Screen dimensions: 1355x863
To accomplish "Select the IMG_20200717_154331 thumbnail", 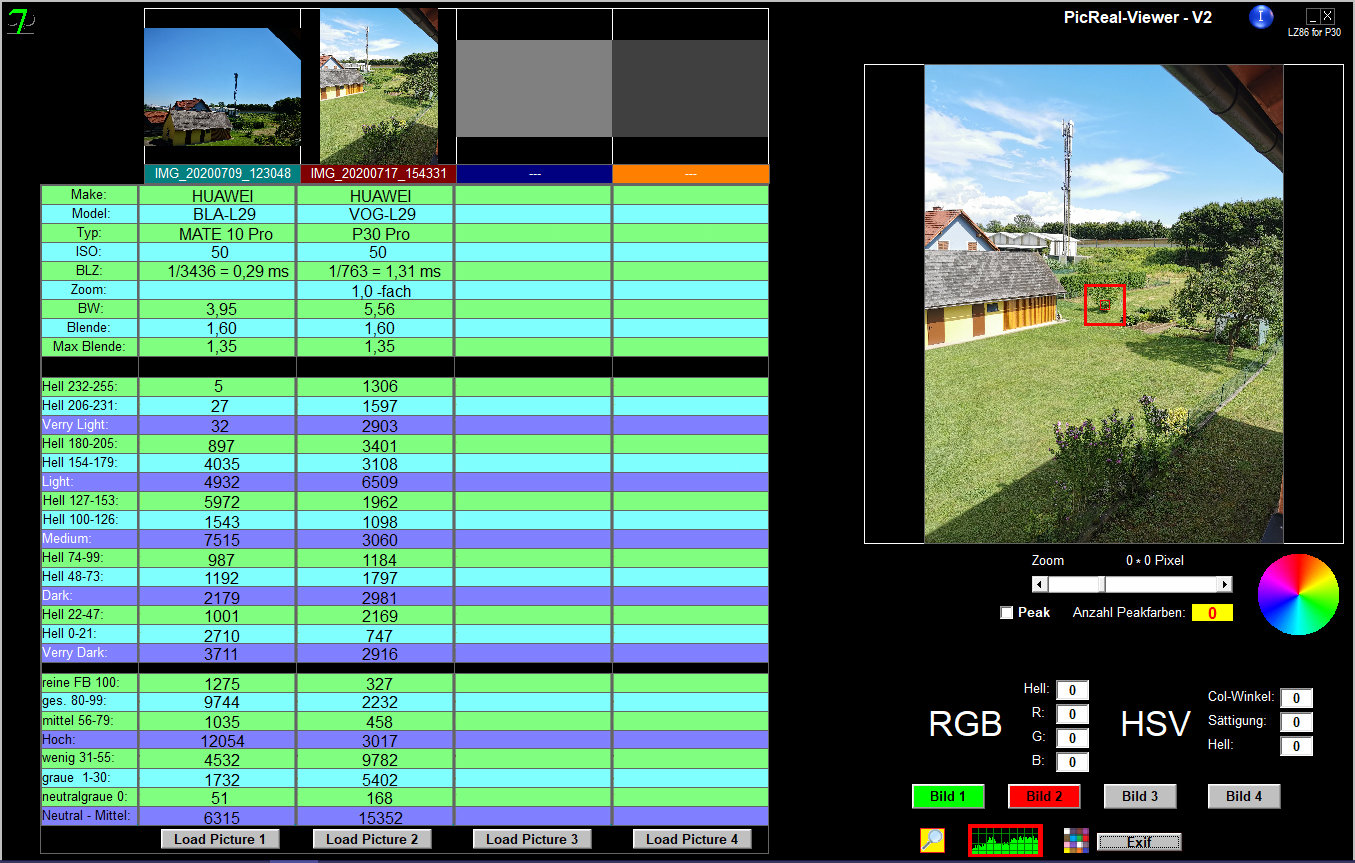I will click(x=378, y=87).
